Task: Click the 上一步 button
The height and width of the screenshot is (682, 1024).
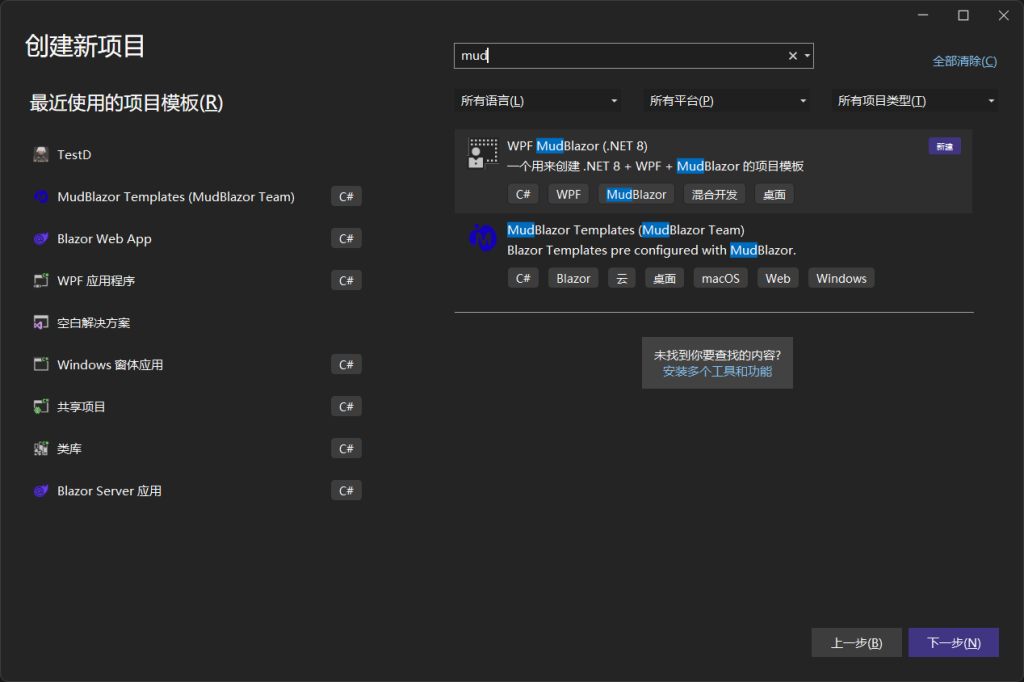Action: pos(856,642)
